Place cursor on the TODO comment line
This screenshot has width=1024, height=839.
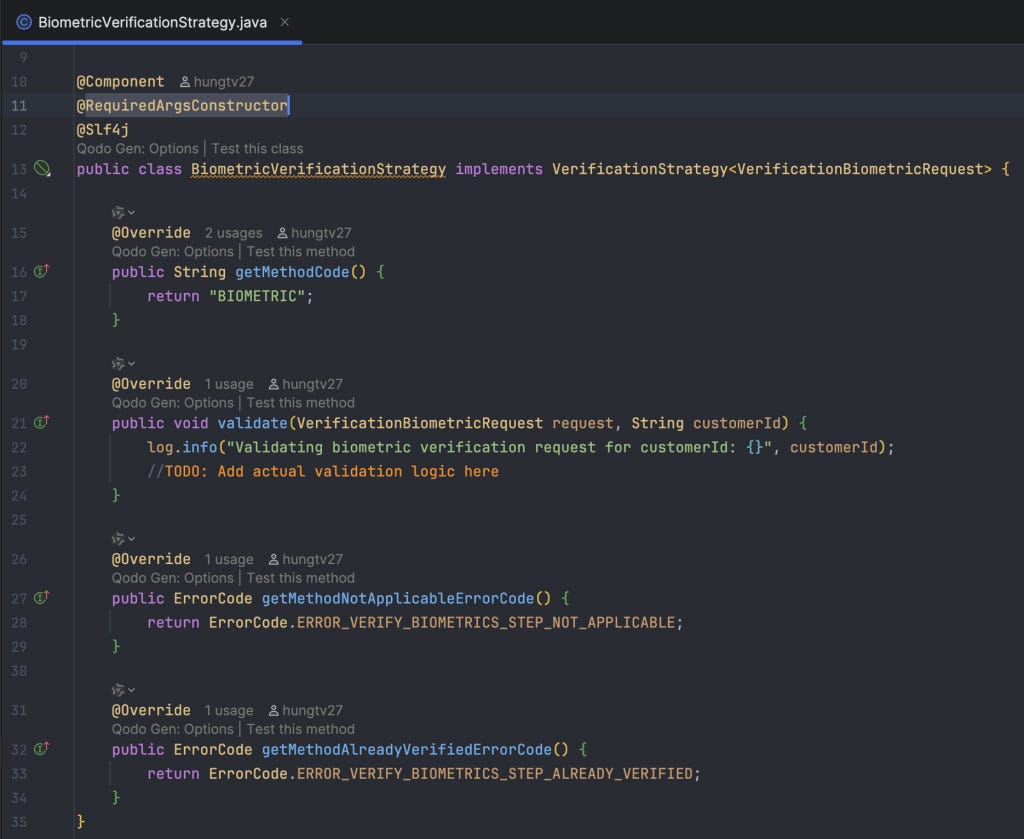[x=323, y=471]
